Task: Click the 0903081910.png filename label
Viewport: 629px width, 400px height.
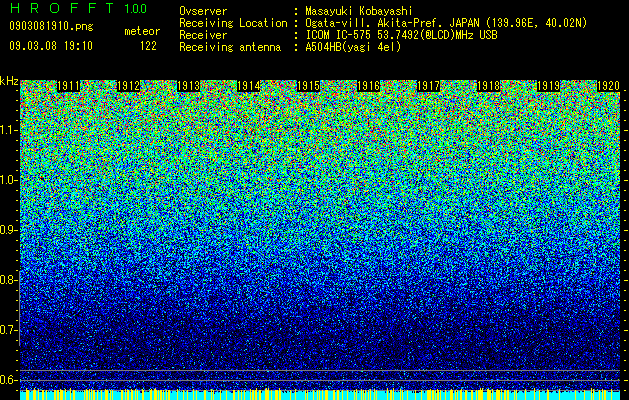Action: tap(51, 26)
